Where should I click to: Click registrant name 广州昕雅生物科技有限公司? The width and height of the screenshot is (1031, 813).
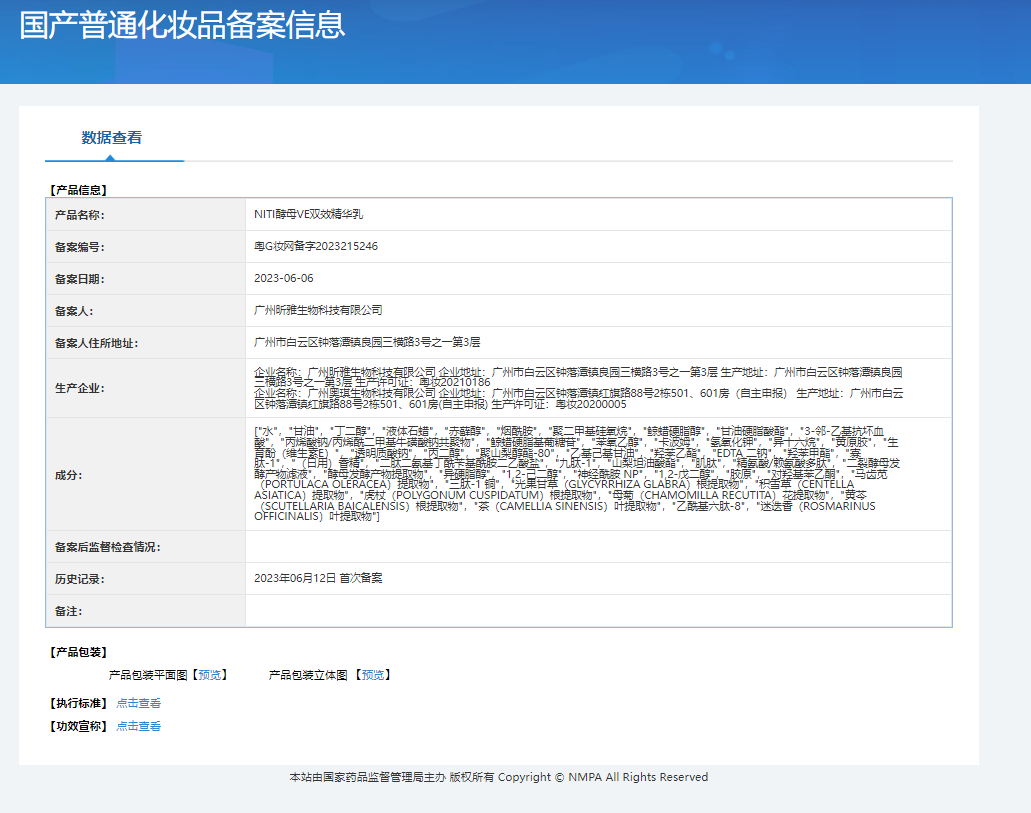click(x=318, y=311)
